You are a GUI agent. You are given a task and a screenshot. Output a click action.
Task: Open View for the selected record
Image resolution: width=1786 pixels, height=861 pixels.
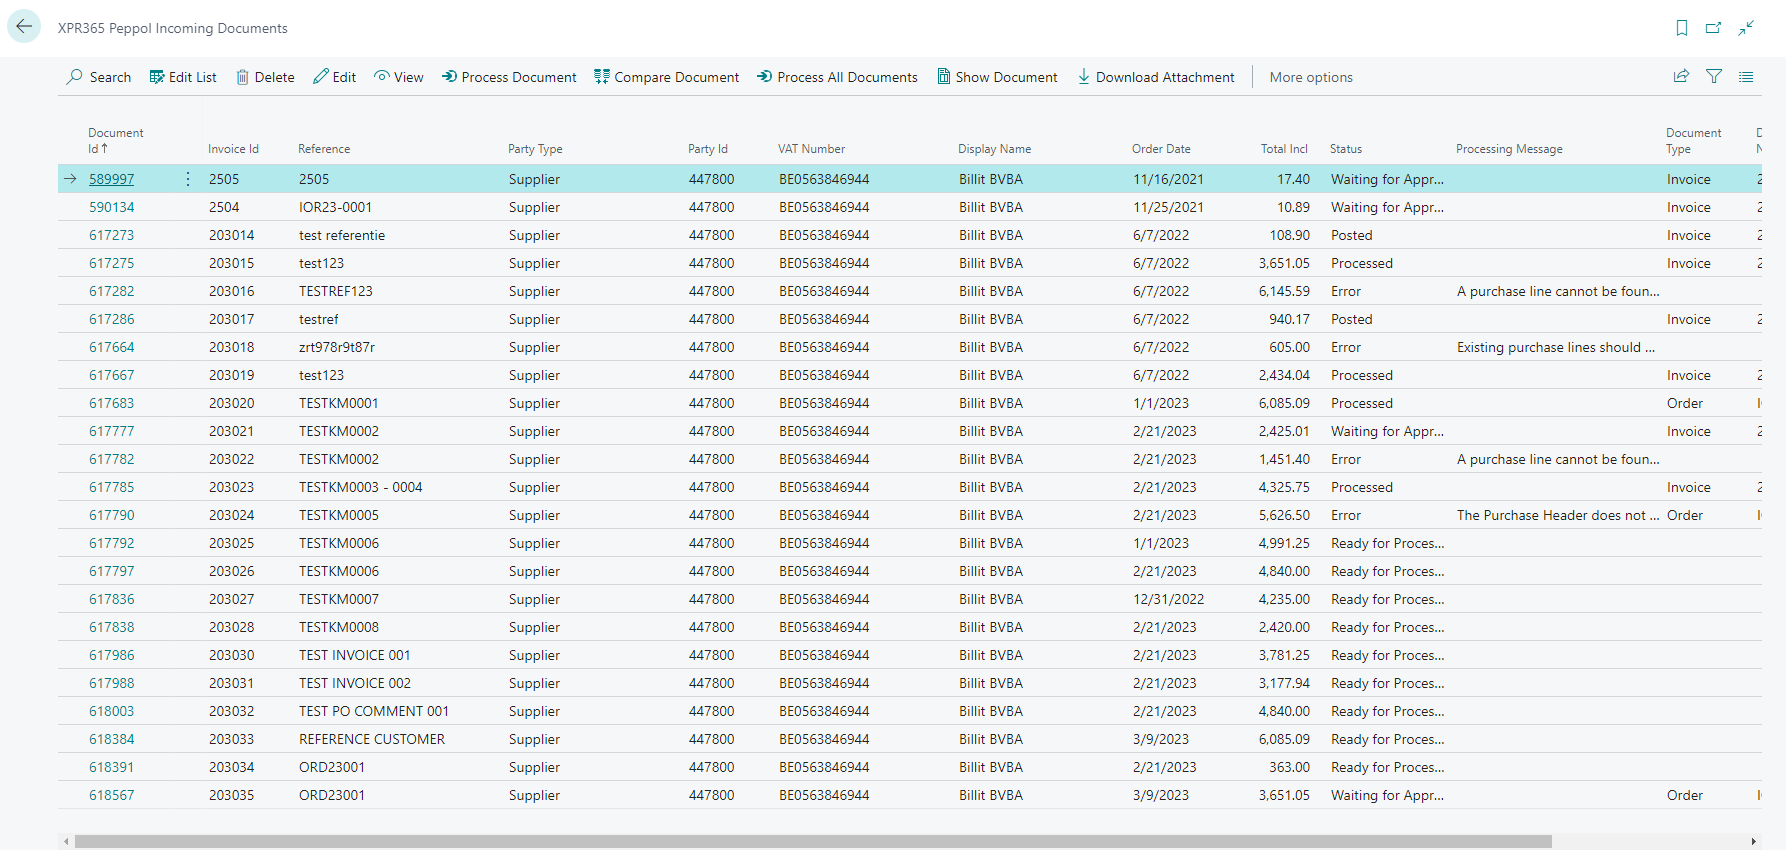[399, 77]
